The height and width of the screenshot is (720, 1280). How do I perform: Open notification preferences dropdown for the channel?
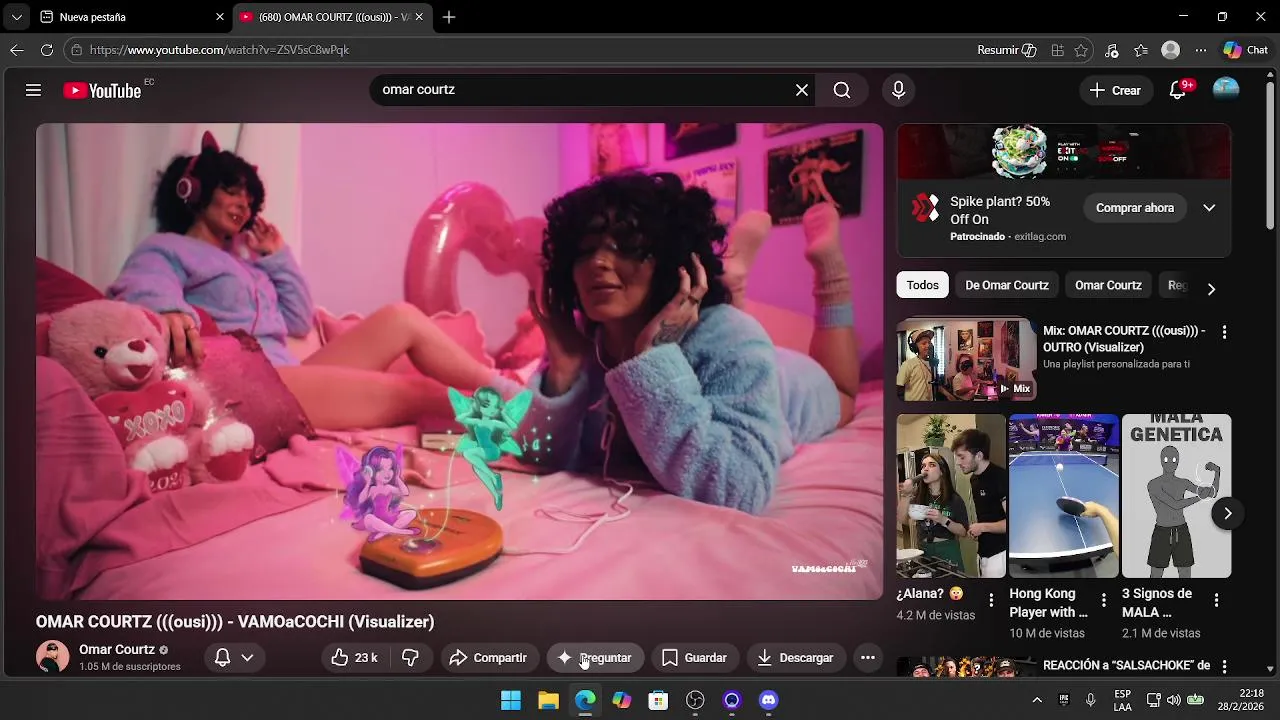pyautogui.click(x=235, y=658)
